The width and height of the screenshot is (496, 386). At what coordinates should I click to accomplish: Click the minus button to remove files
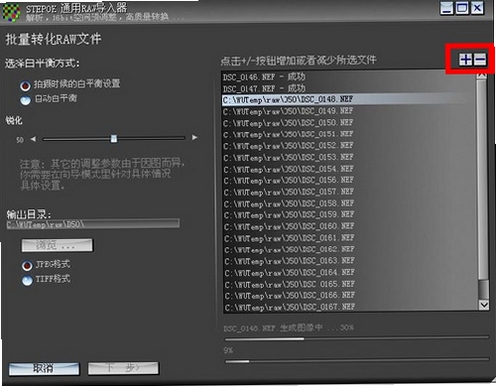(480, 60)
